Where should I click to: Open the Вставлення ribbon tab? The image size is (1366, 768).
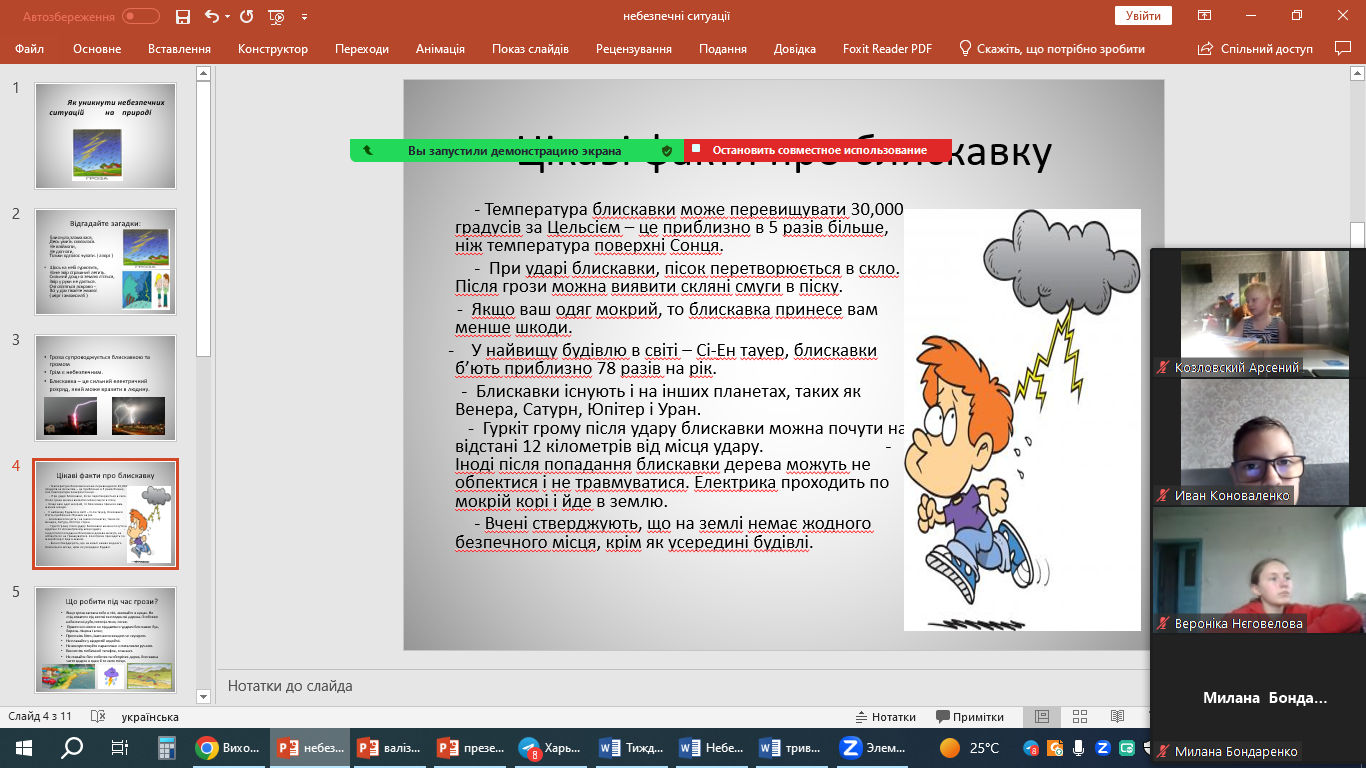pyautogui.click(x=179, y=49)
